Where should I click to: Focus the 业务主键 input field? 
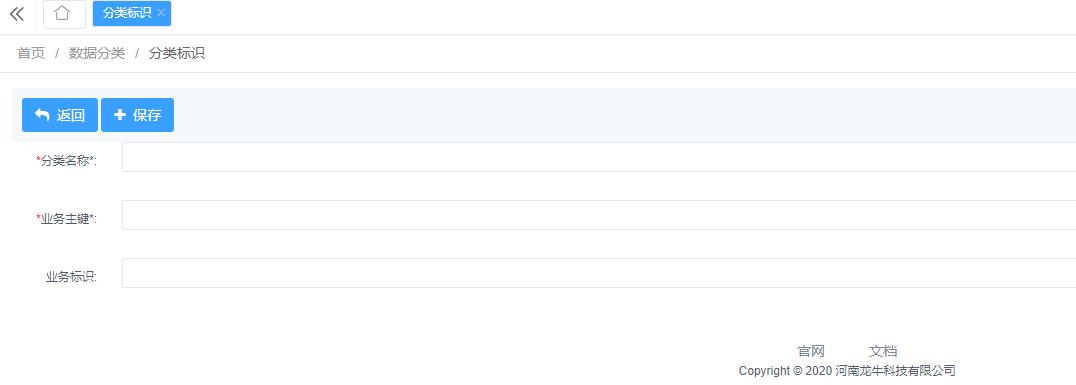tap(599, 215)
